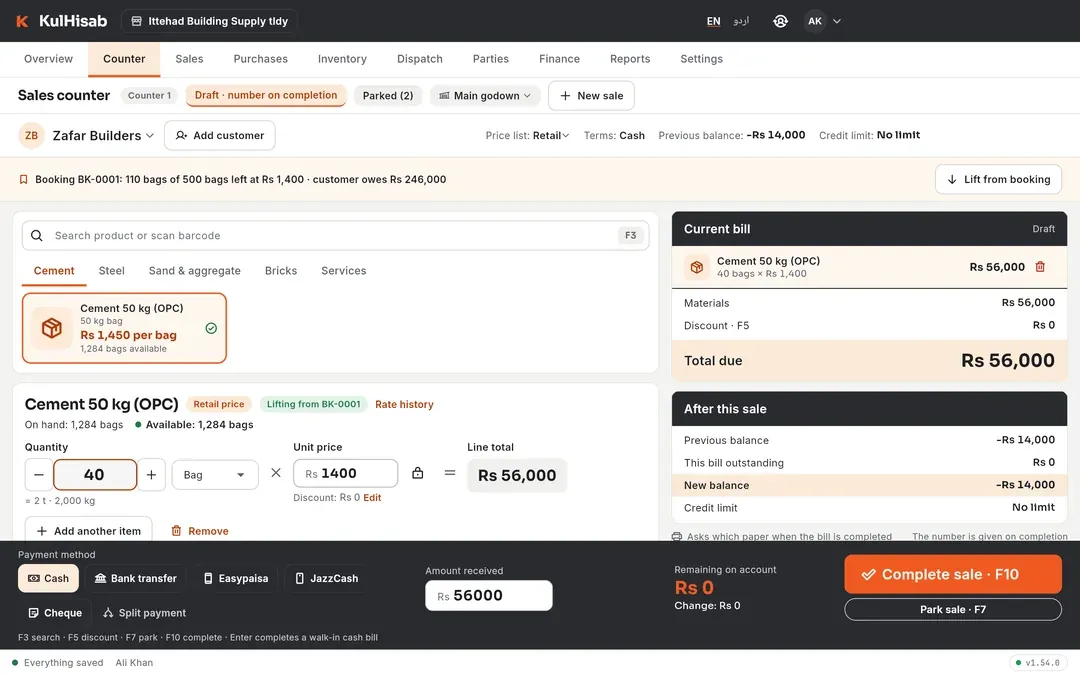Open the Ittehad Building Supply business switcher
The height and width of the screenshot is (675, 1080).
(x=209, y=21)
